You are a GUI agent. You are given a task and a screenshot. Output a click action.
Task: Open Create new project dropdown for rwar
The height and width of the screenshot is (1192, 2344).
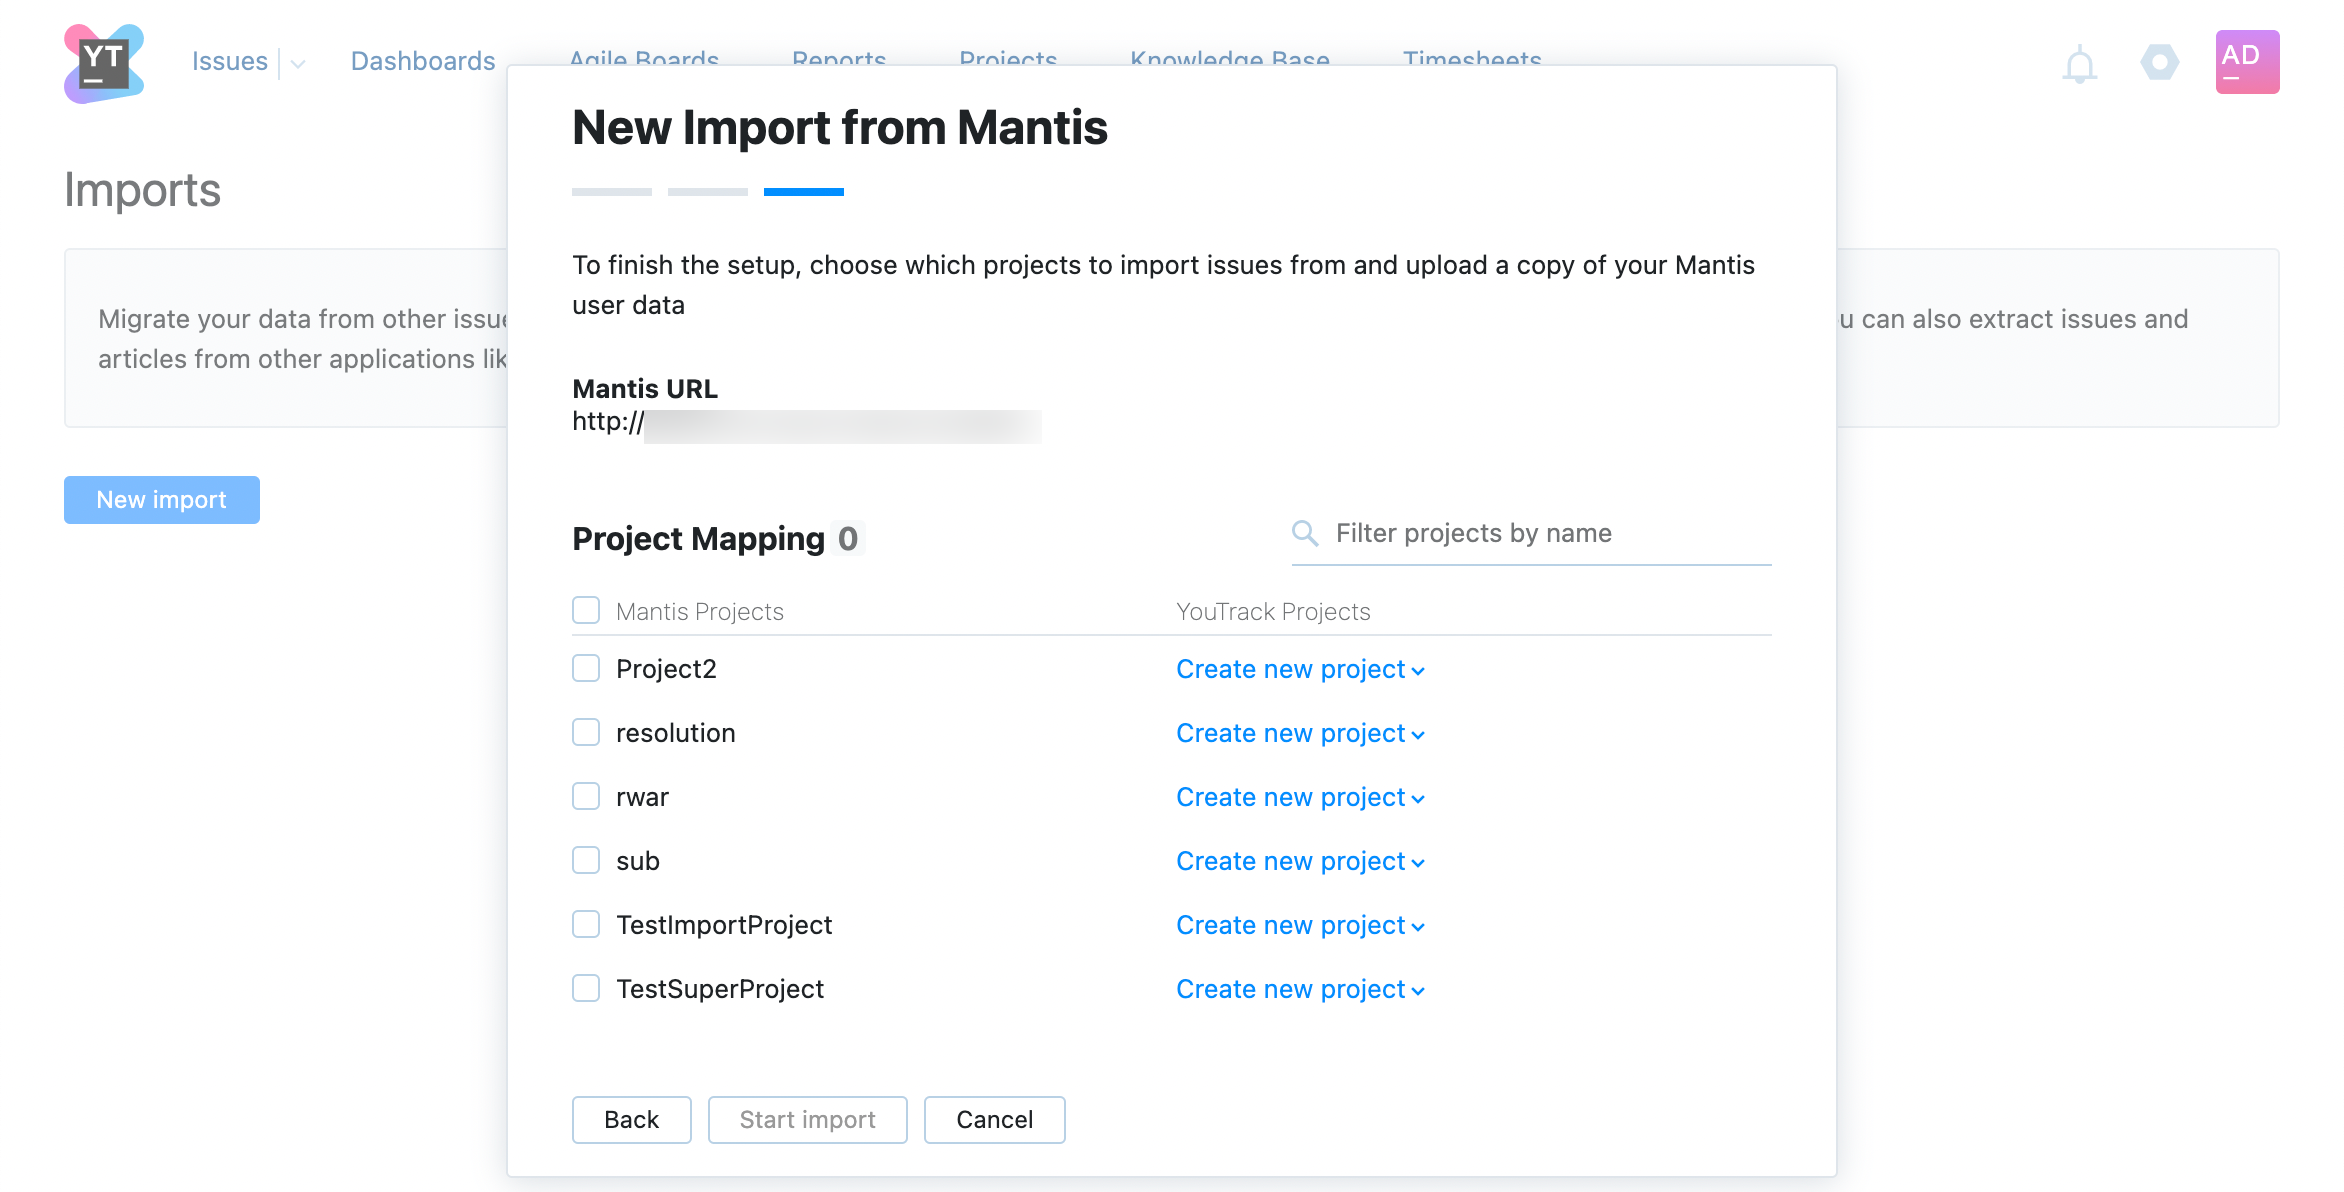tap(1300, 797)
